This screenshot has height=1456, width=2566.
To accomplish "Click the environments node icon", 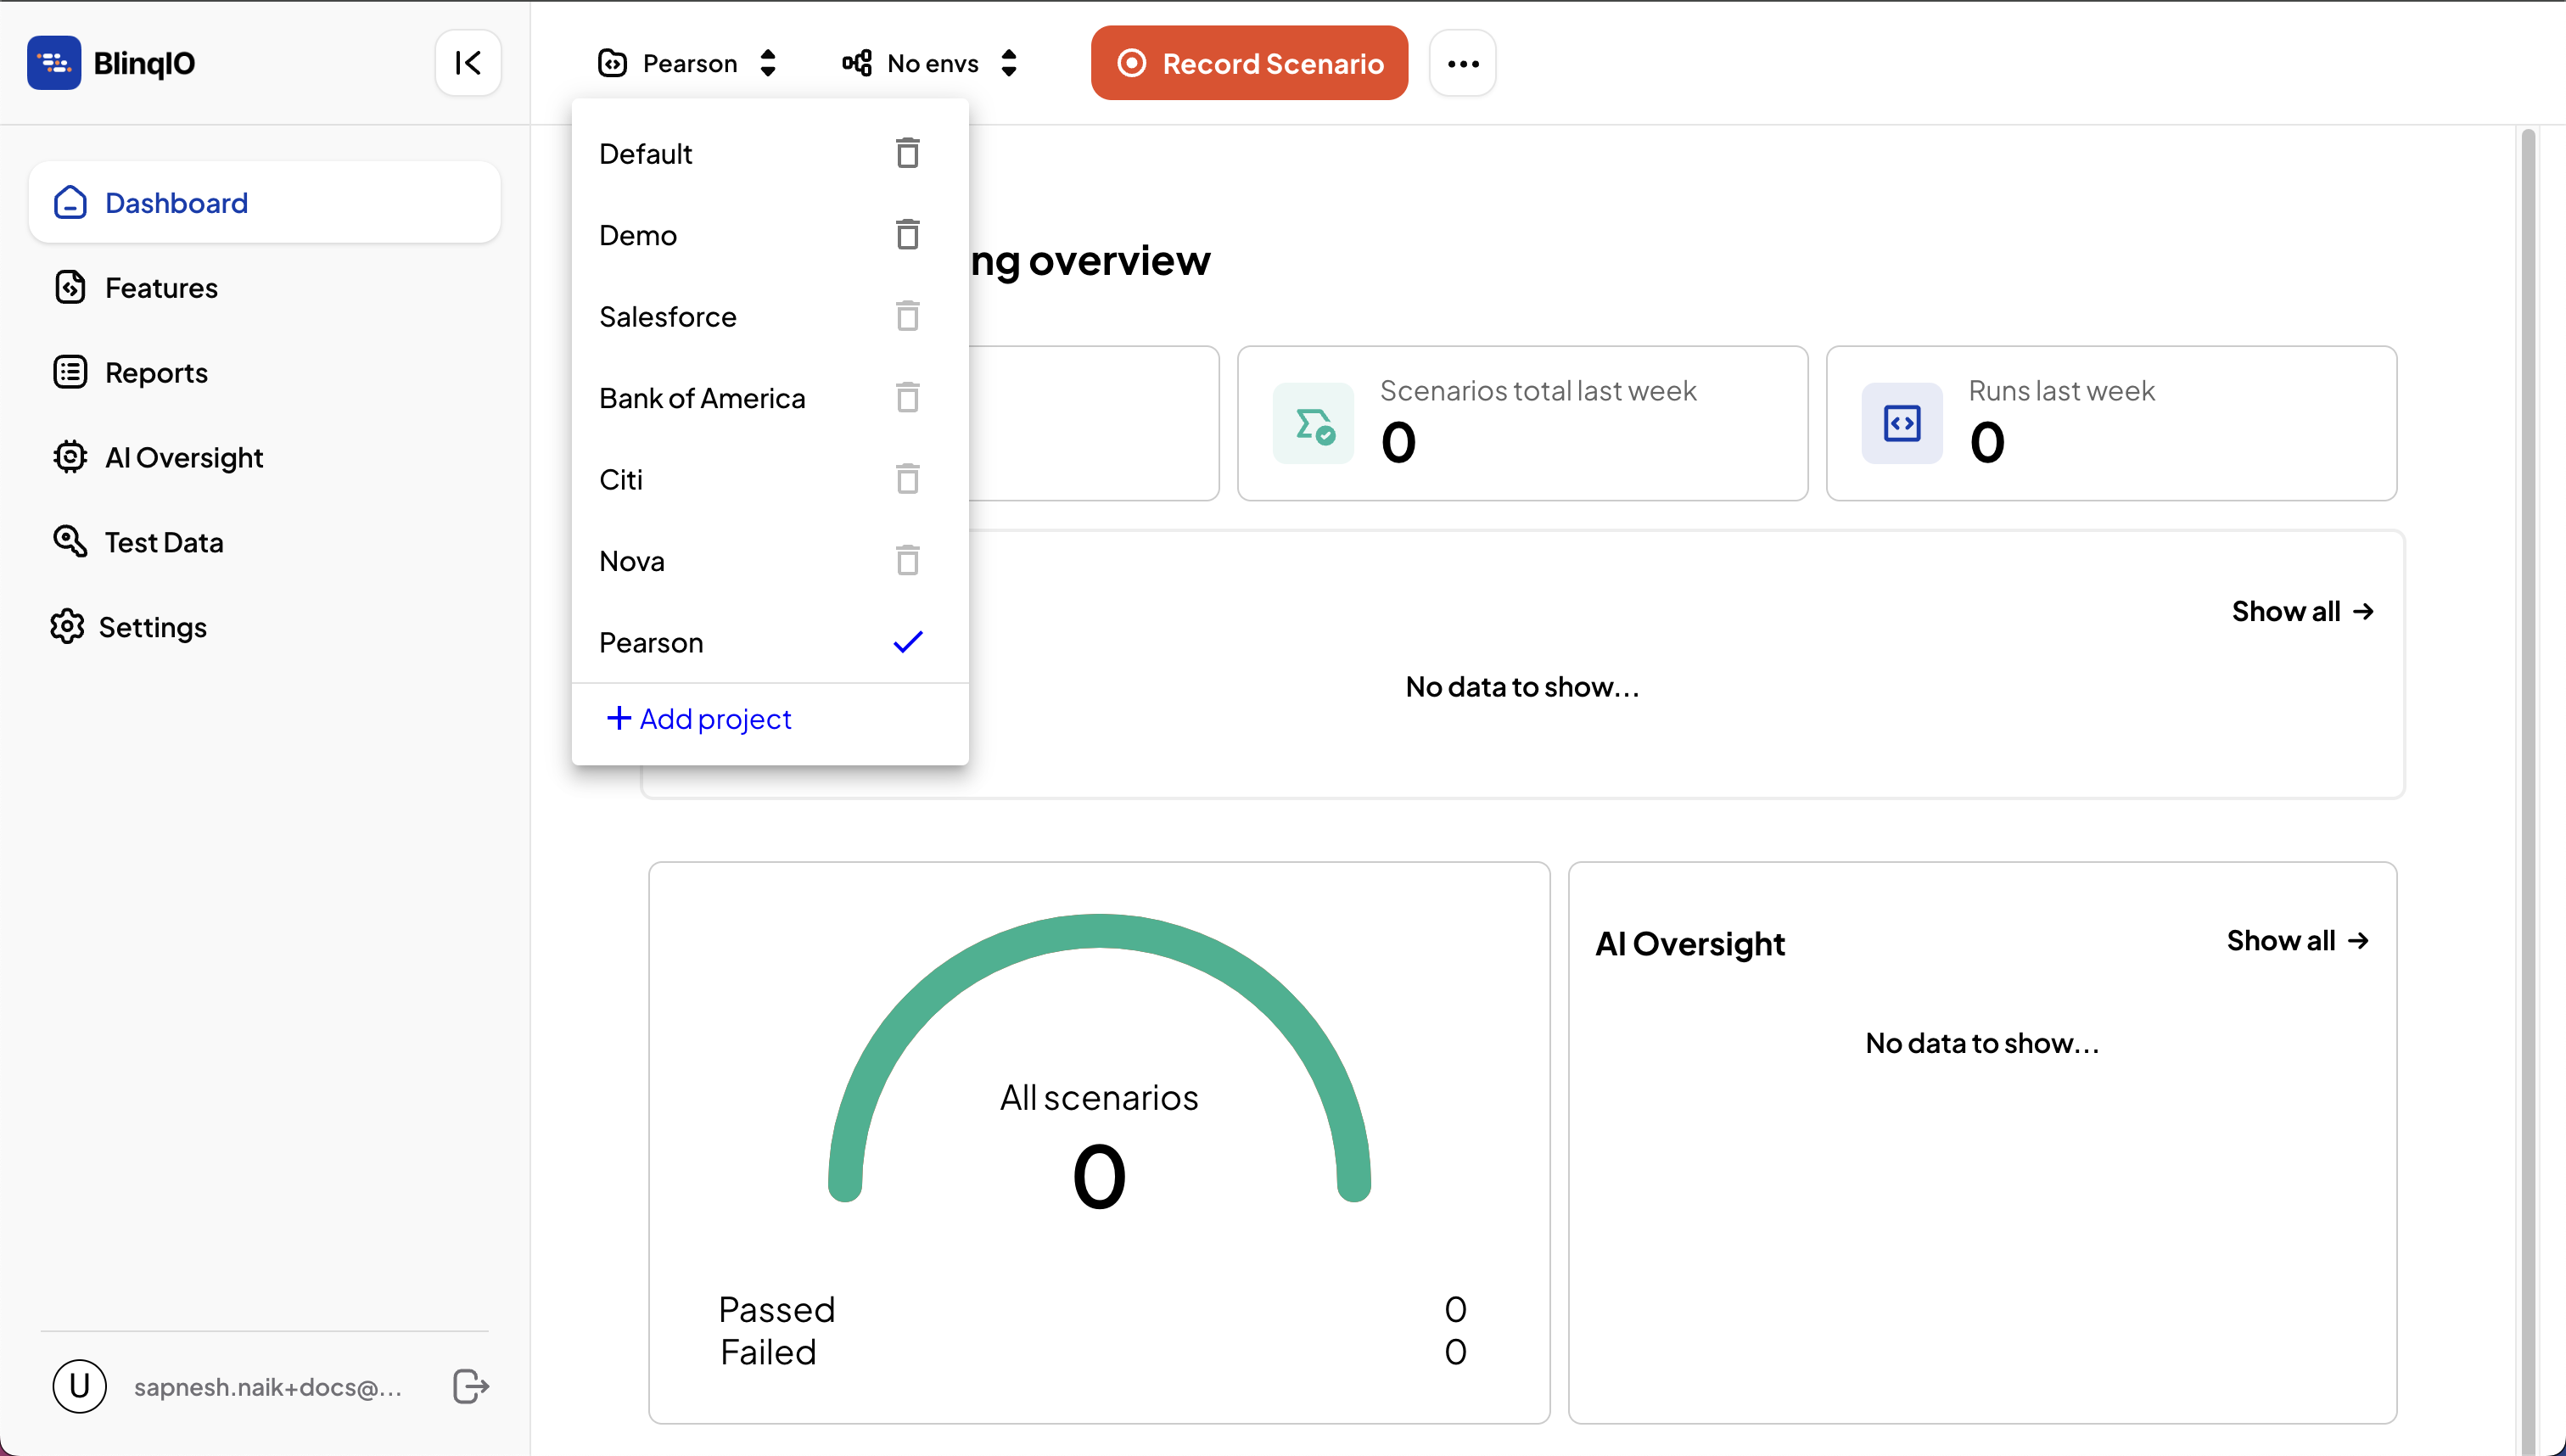I will (x=857, y=63).
